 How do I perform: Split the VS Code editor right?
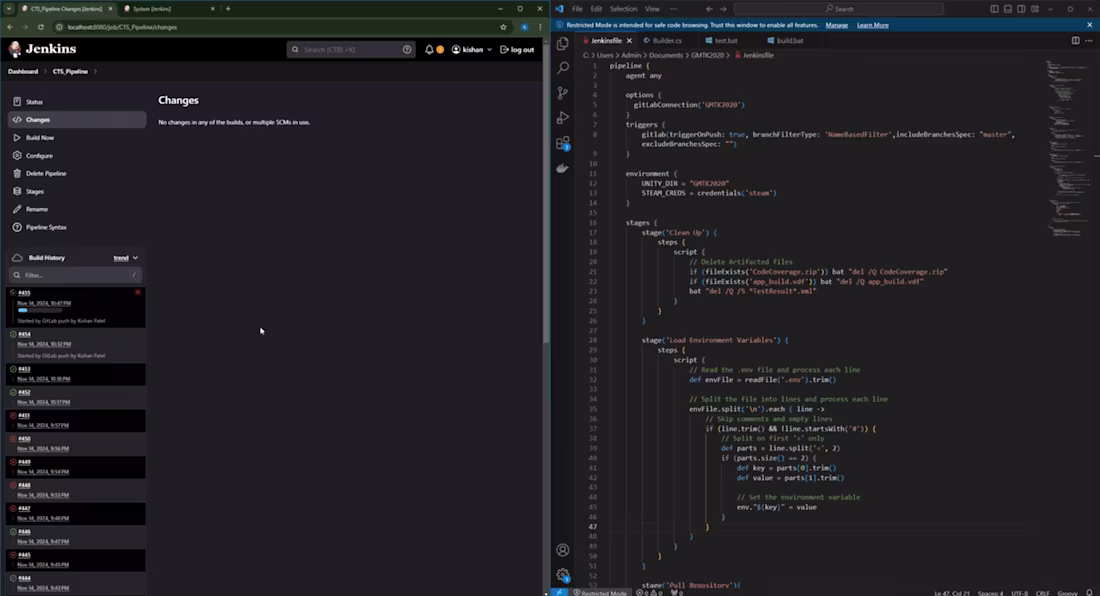click(1075, 41)
